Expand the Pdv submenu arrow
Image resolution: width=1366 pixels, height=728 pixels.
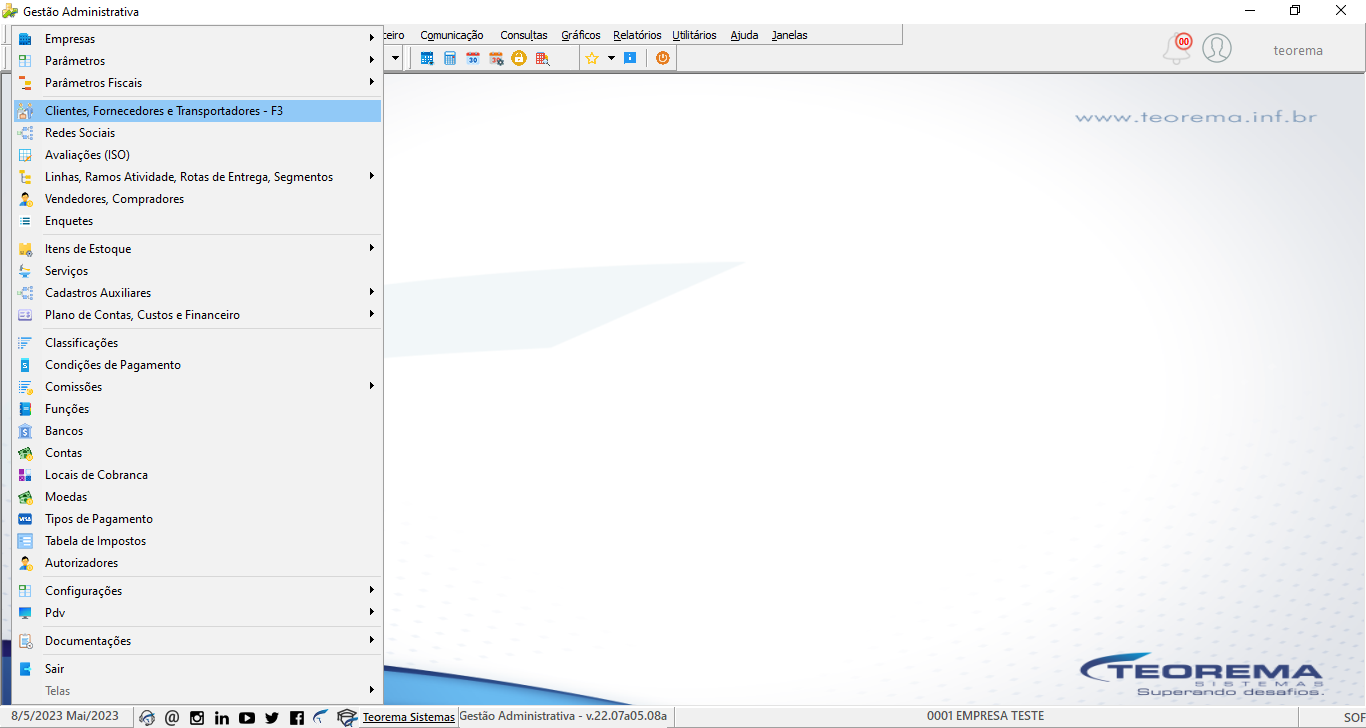[371, 612]
